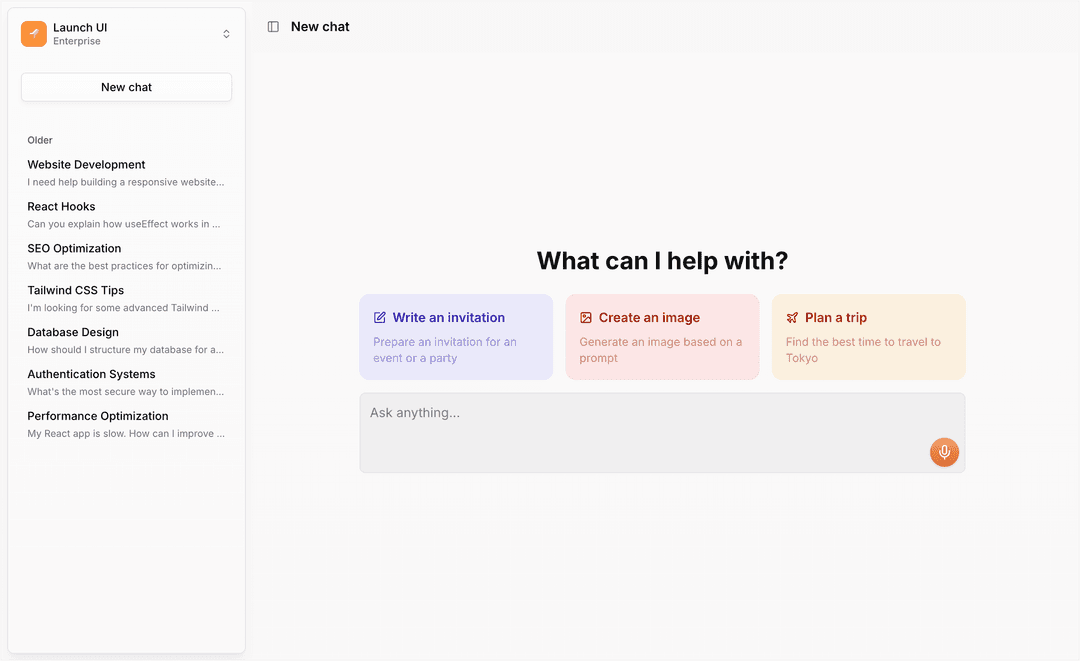This screenshot has height=661, width=1080.
Task: Choose the Write an invitation suggestion card
Action: coord(456,336)
